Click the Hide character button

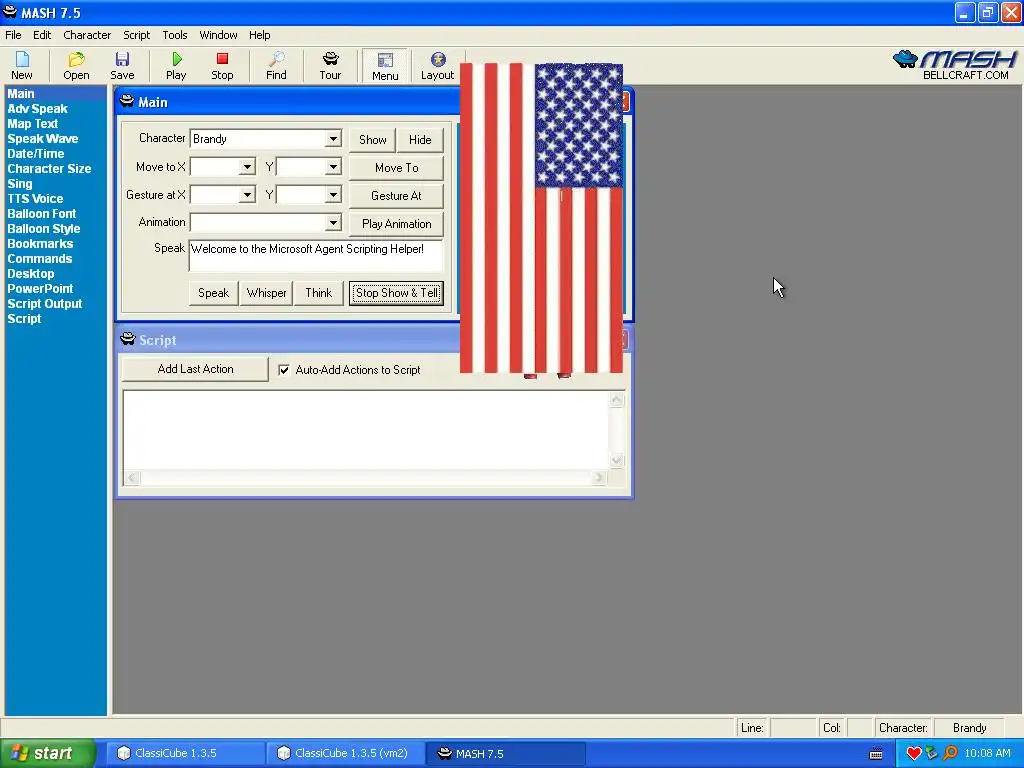point(420,140)
